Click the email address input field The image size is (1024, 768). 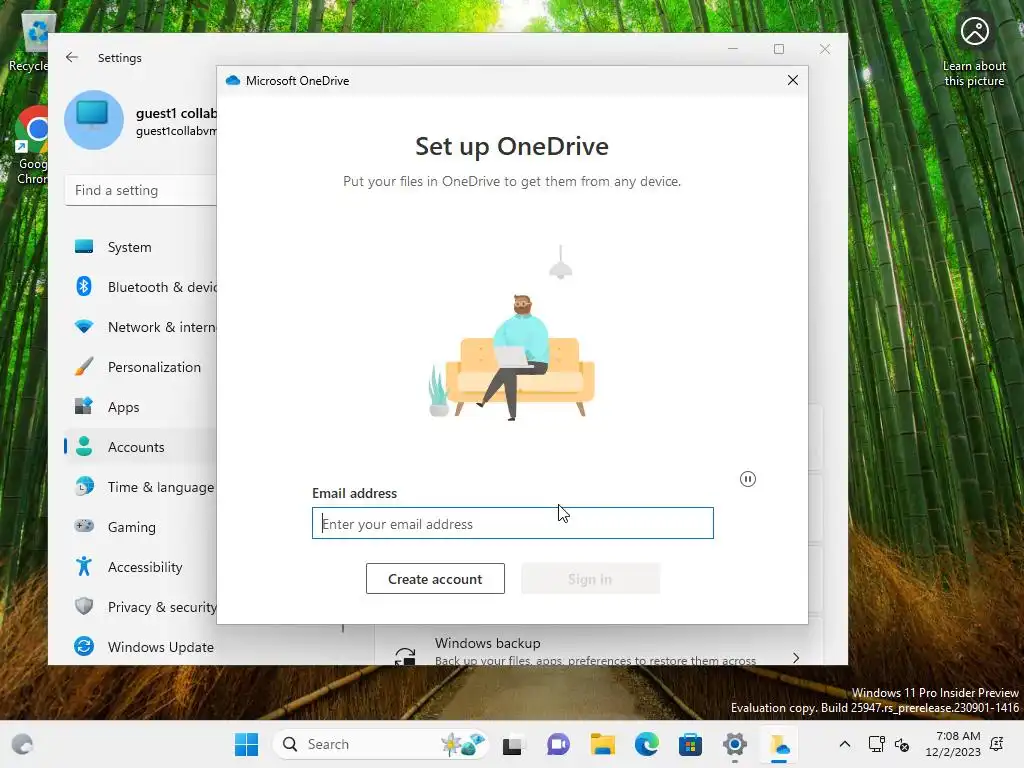click(x=513, y=523)
